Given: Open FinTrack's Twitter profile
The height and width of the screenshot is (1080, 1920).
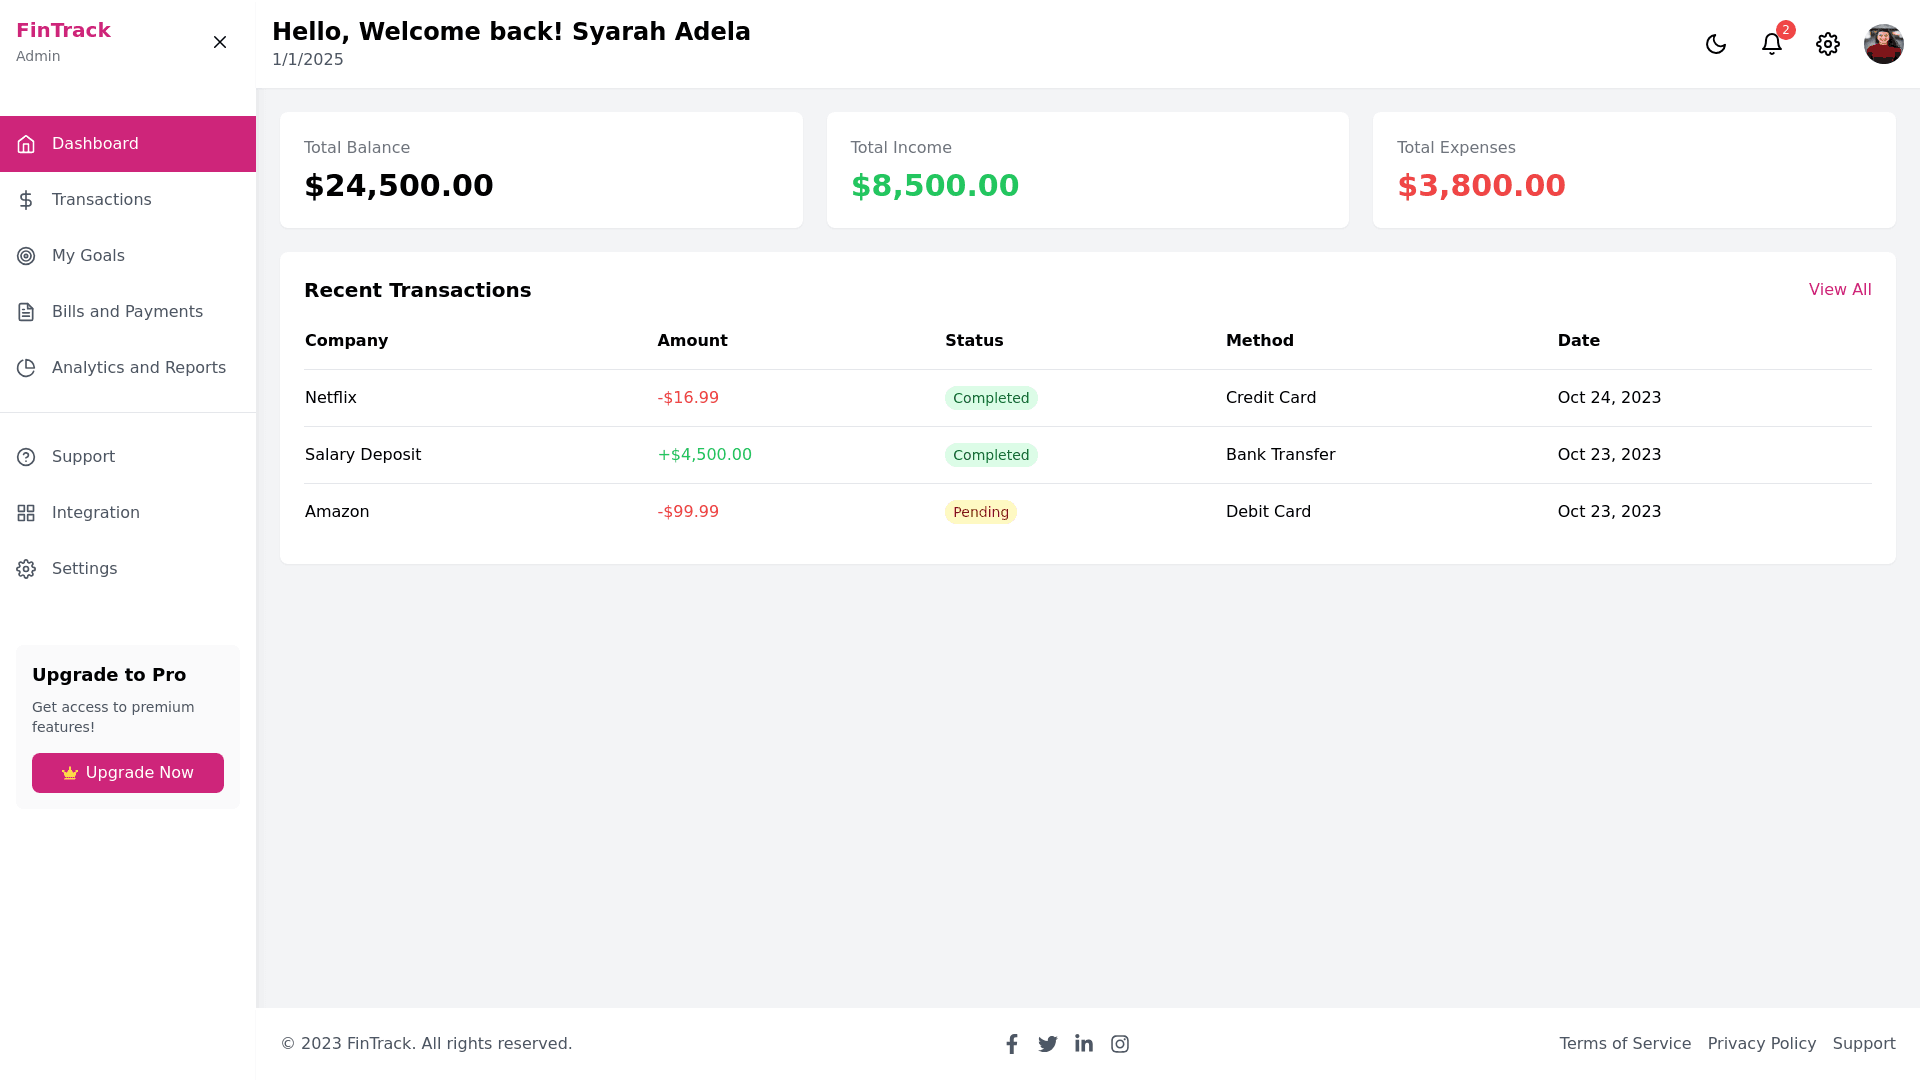Looking at the screenshot, I should (1048, 1043).
